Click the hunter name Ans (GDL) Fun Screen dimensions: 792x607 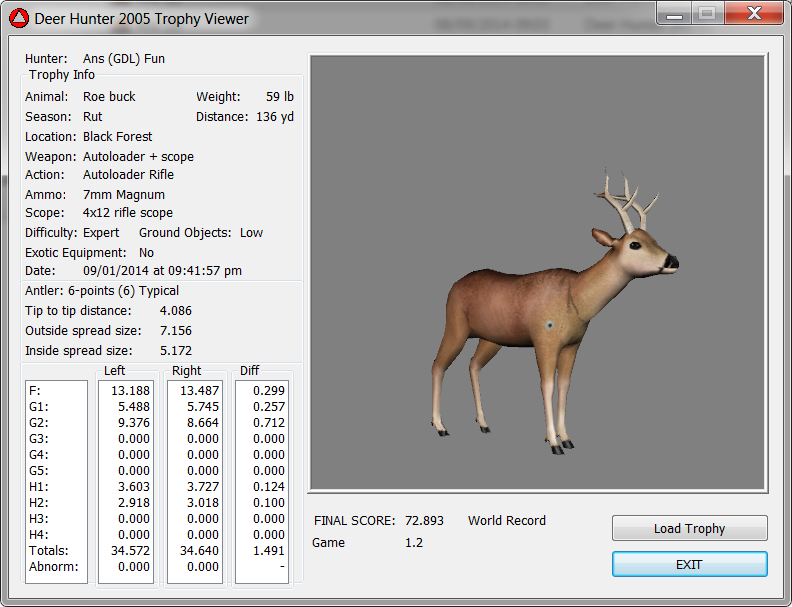124,59
